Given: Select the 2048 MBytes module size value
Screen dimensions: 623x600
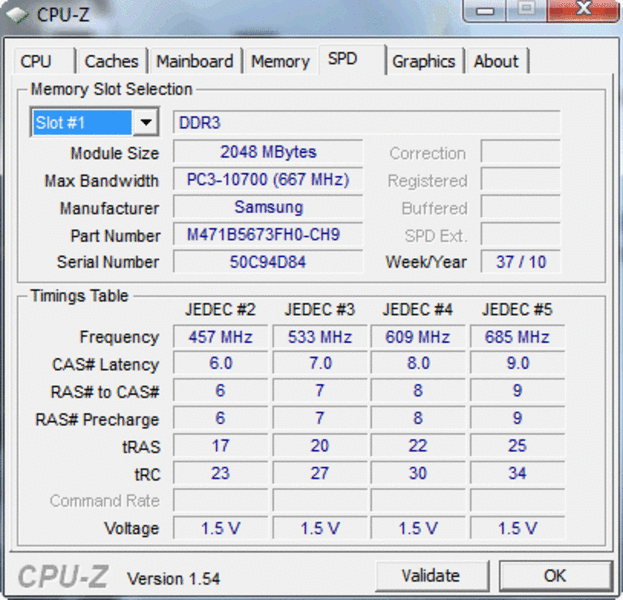Looking at the screenshot, I should point(268,152).
